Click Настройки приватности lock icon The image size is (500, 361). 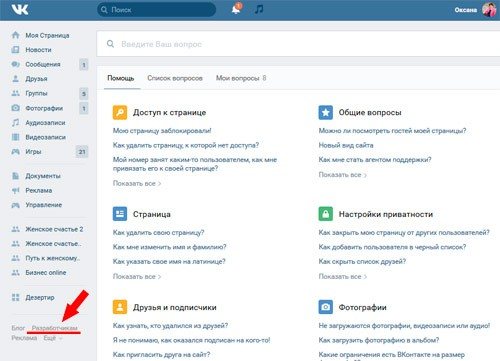point(325,214)
